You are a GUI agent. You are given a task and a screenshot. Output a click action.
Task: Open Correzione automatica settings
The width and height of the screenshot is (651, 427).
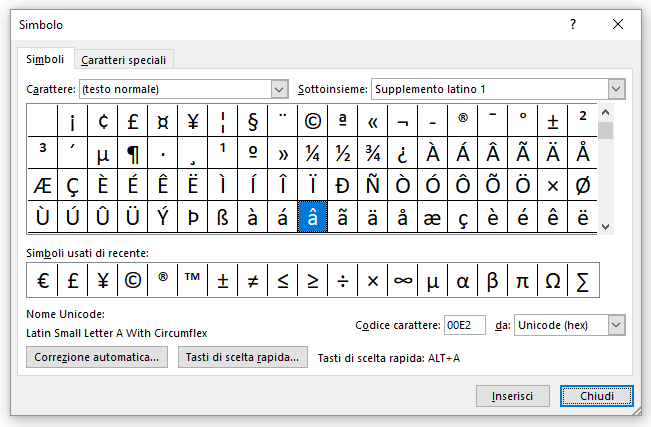(97, 357)
